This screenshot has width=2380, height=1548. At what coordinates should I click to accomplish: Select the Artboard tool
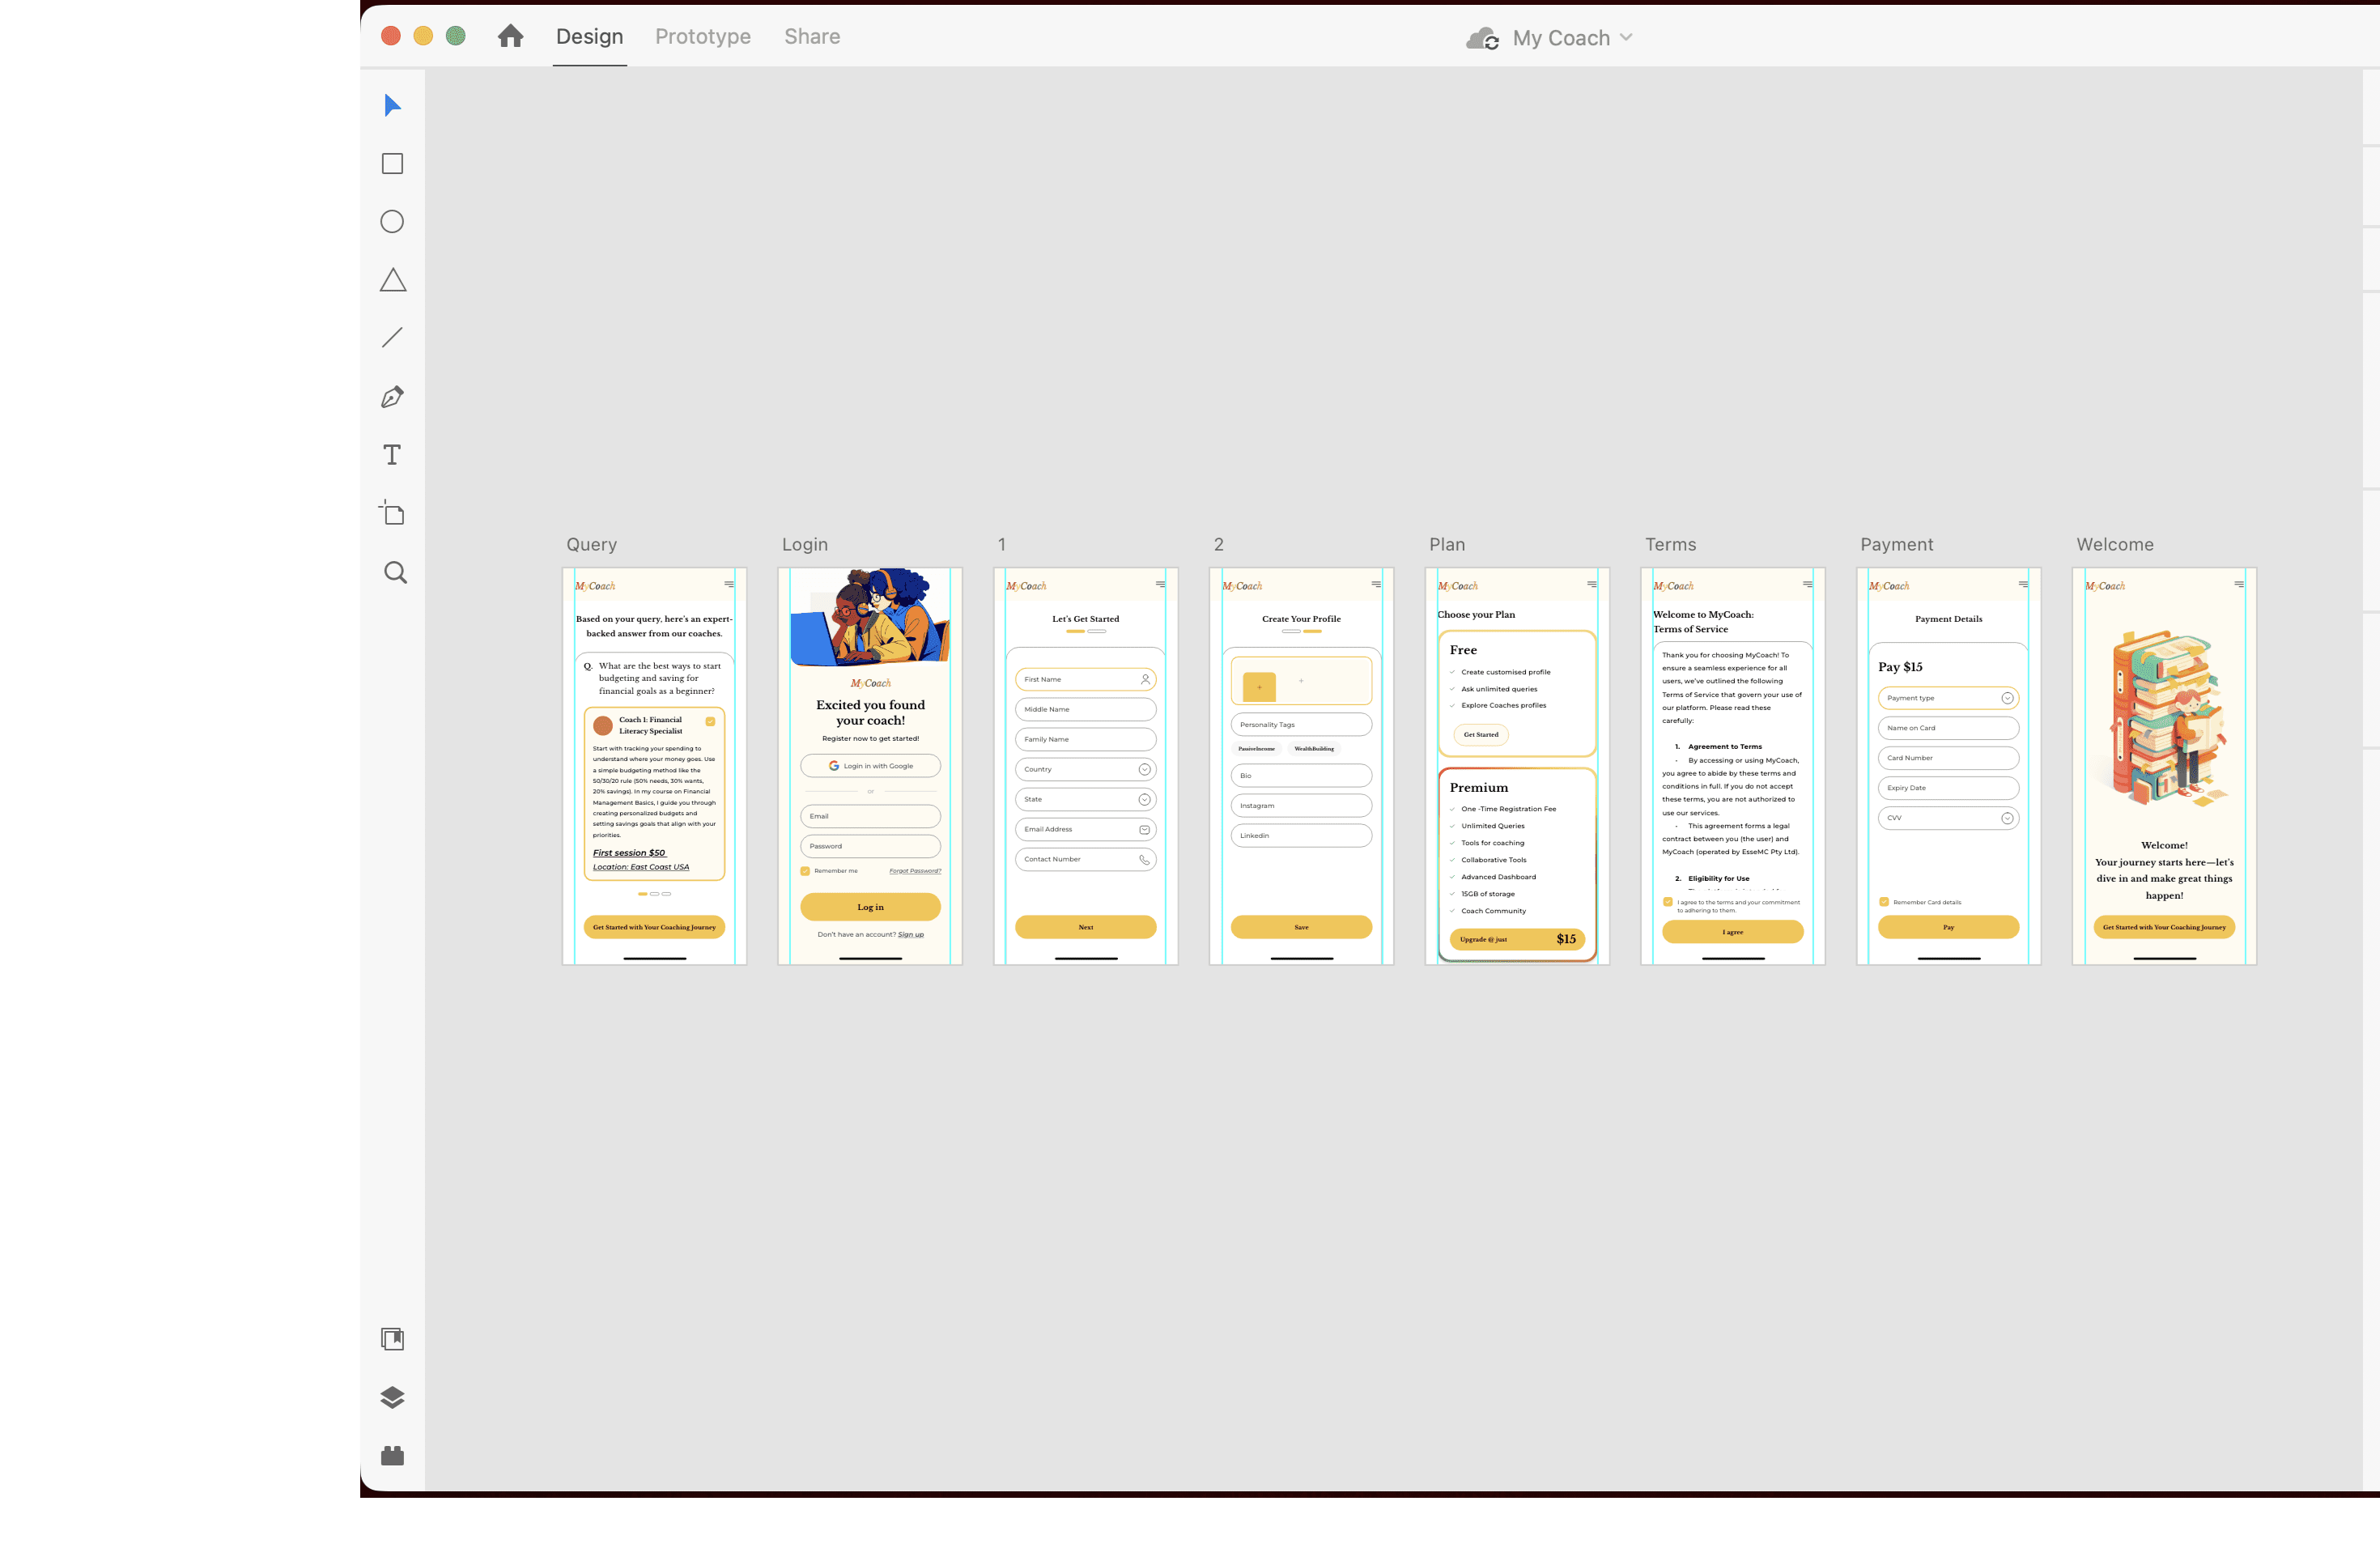click(x=392, y=513)
